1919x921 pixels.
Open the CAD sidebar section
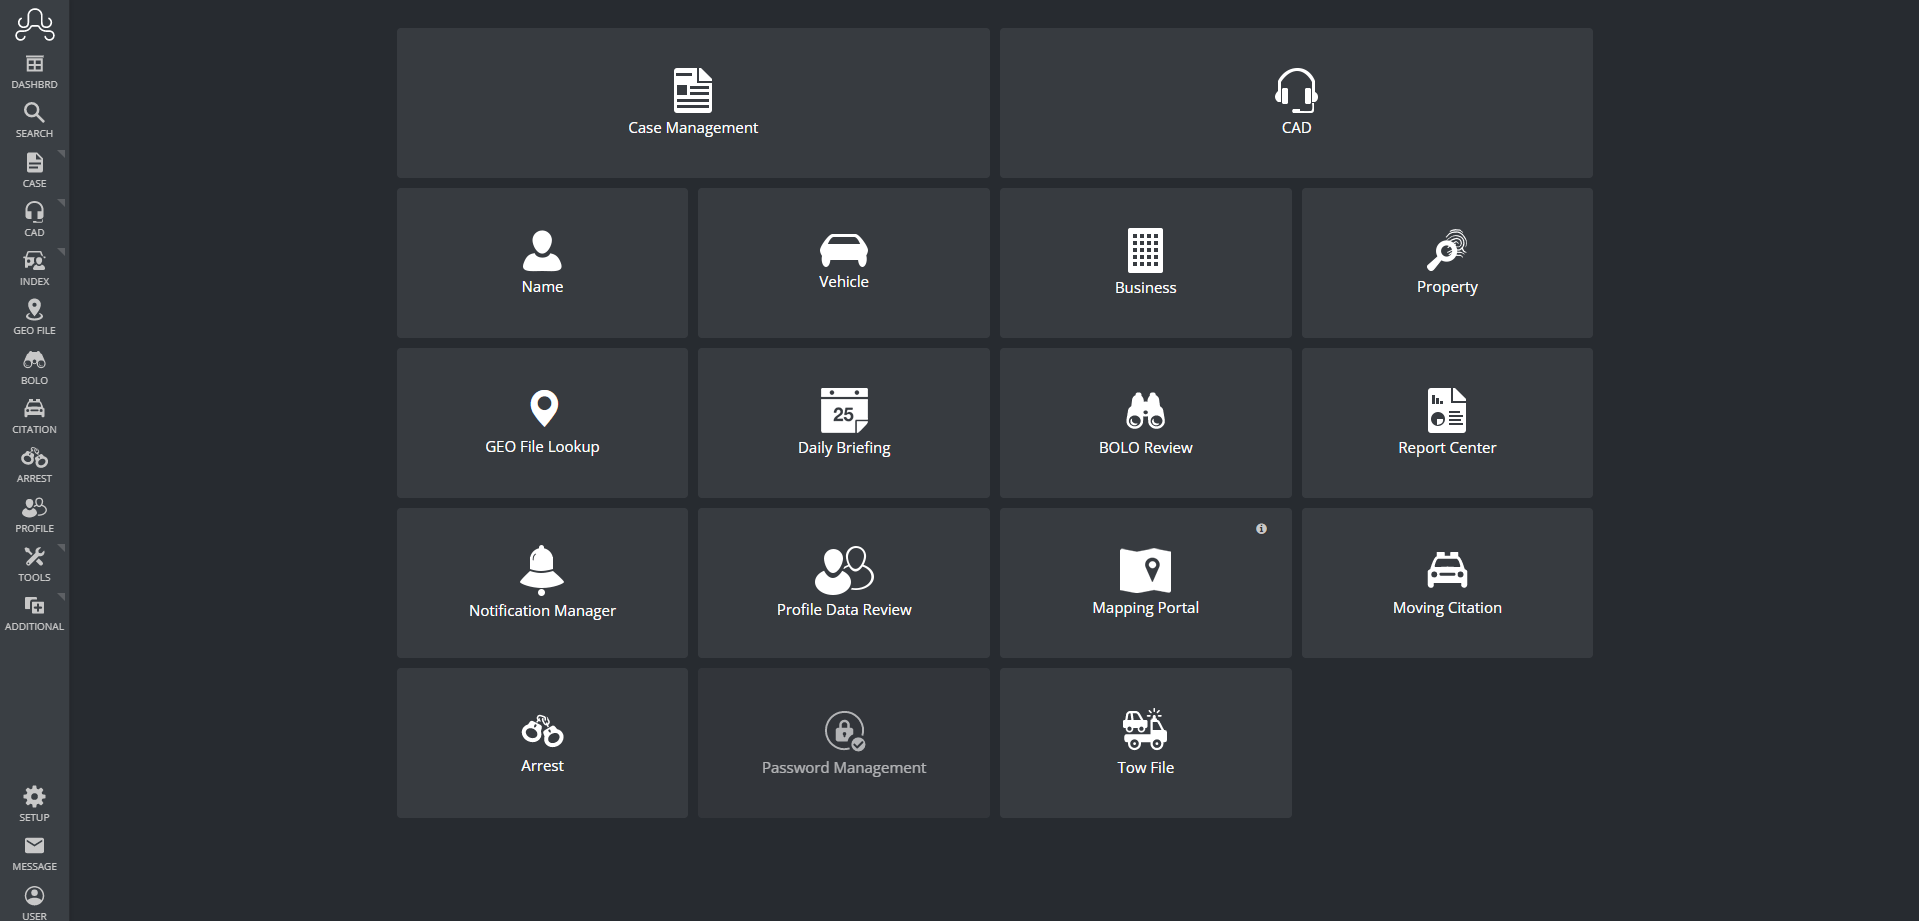33,215
